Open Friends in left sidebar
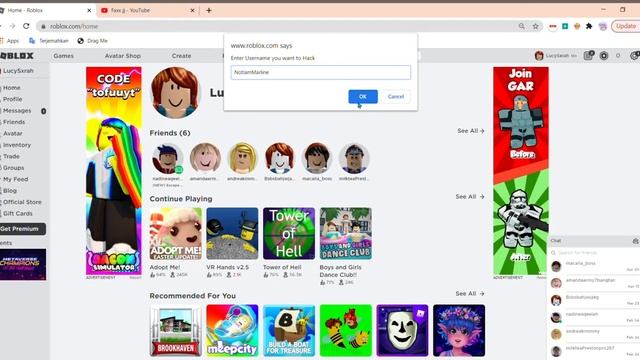Image resolution: width=640 pixels, height=360 pixels. coord(13,122)
